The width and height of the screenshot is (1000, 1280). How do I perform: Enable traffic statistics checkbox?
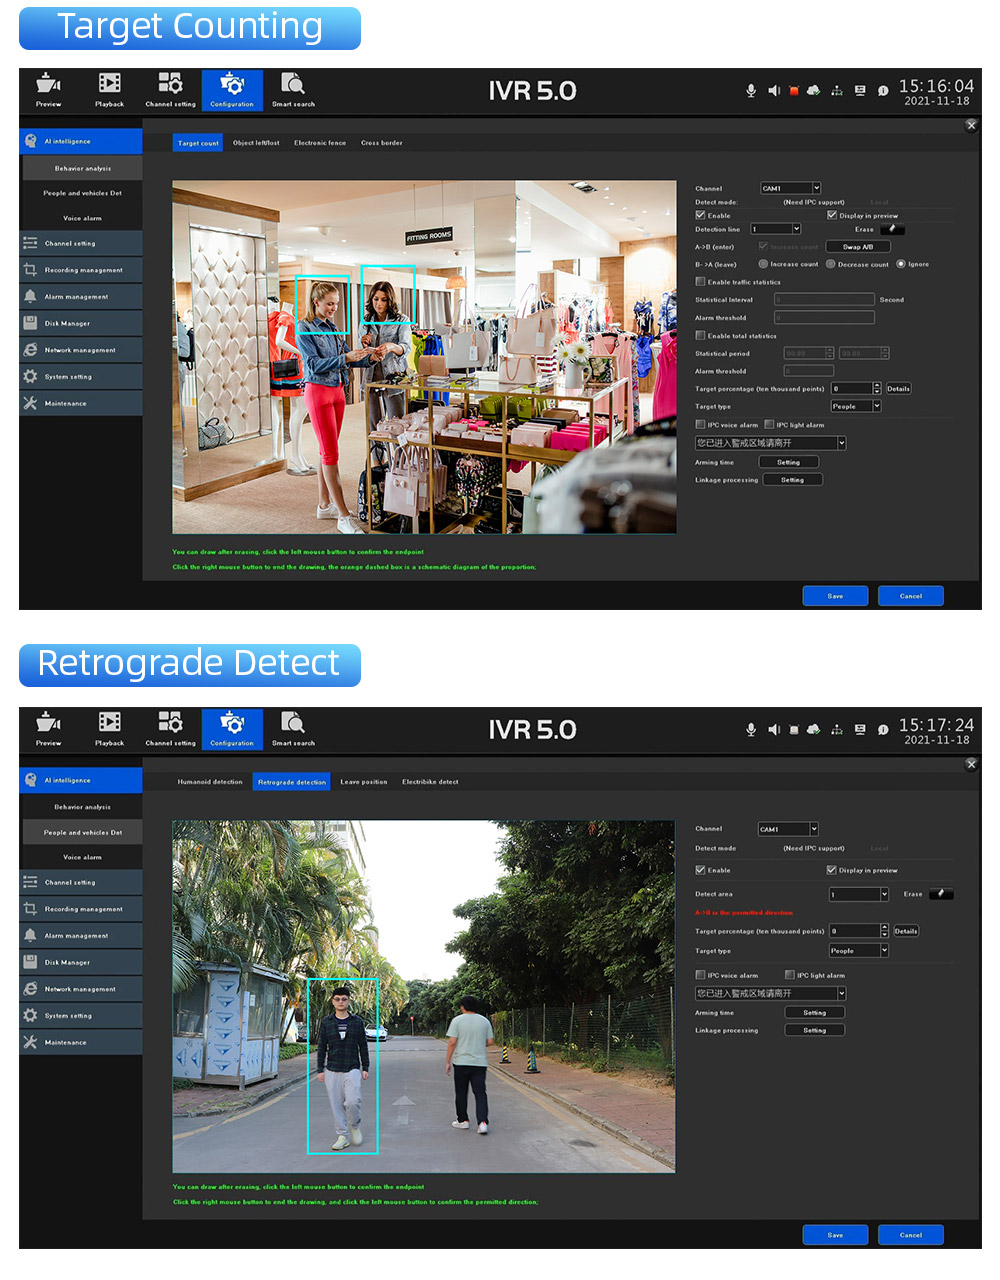700,282
